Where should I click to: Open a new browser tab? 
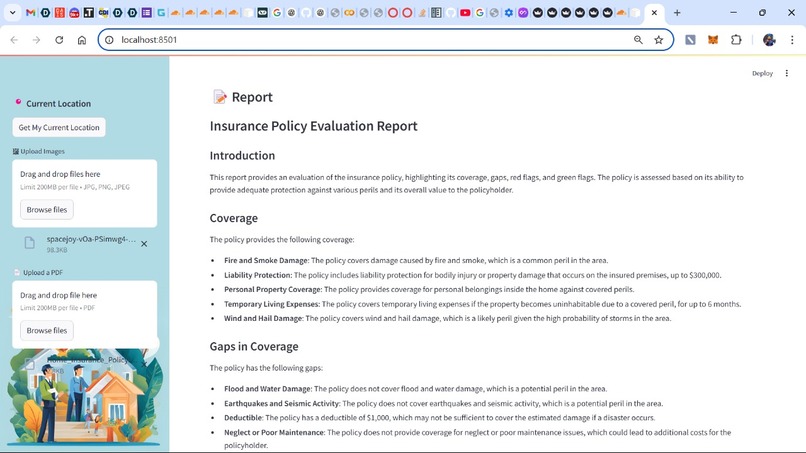[677, 12]
